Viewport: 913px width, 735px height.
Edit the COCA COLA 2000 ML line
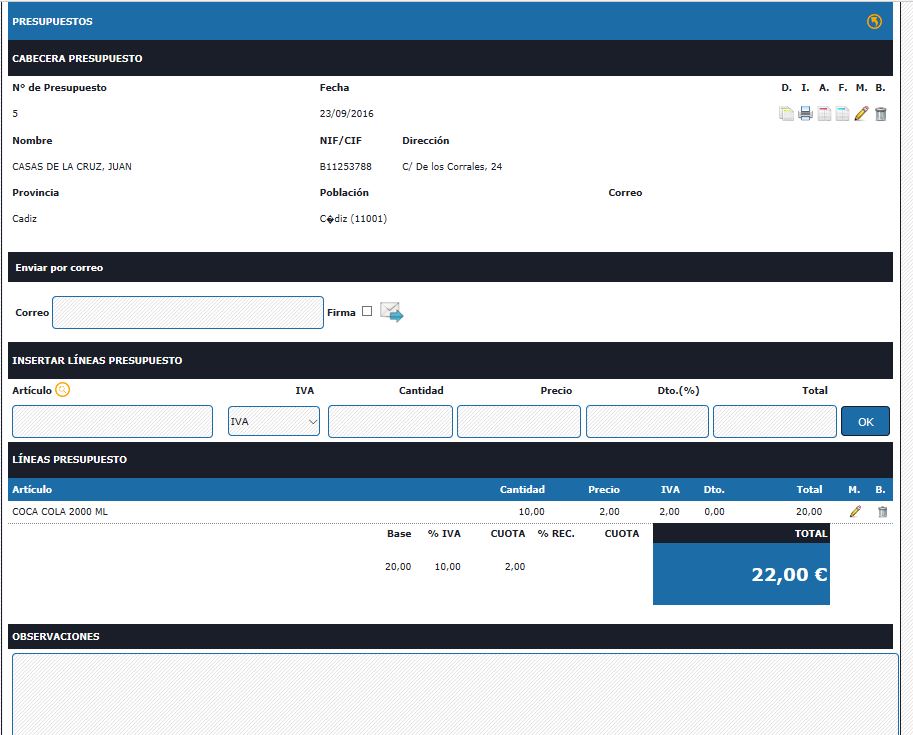point(855,512)
